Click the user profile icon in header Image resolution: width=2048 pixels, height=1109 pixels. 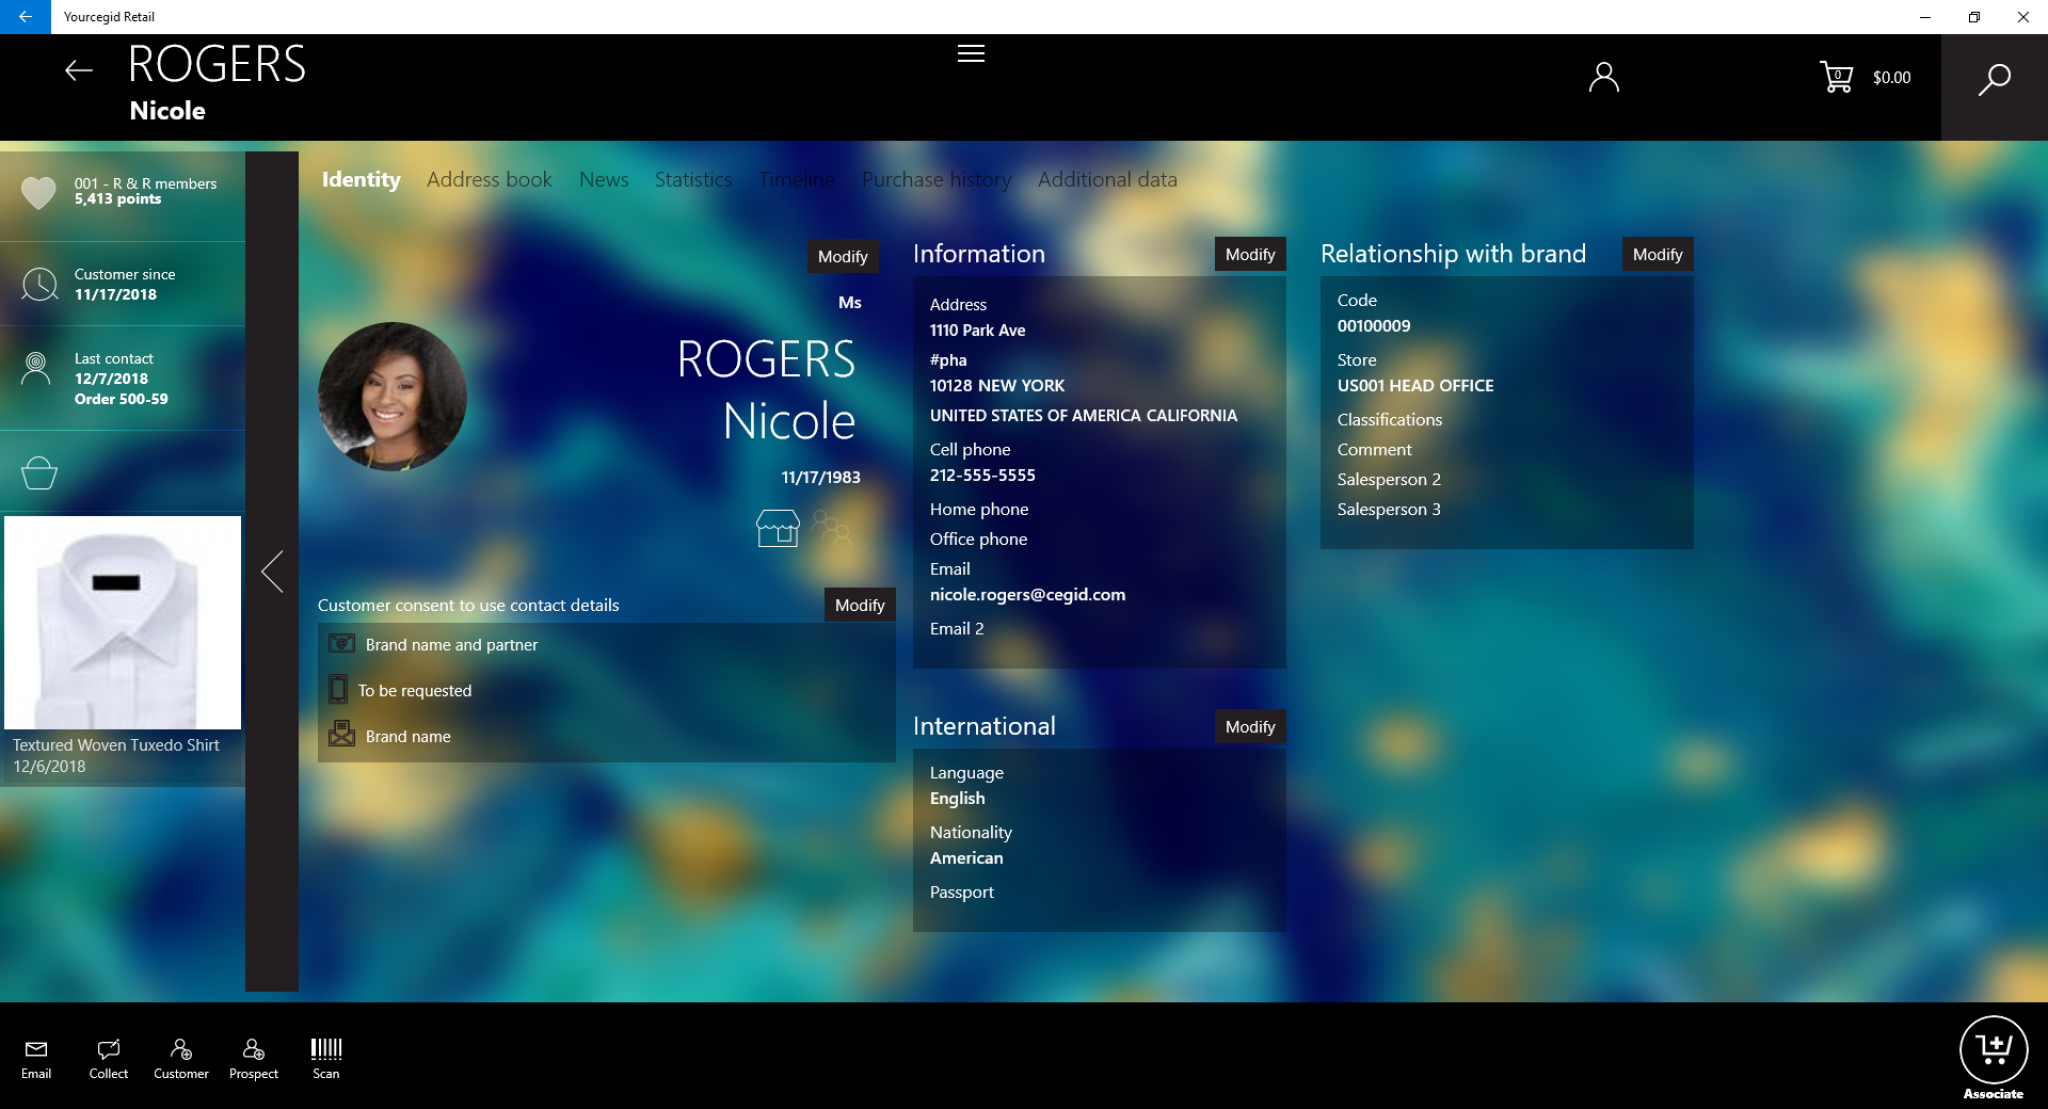[1603, 77]
